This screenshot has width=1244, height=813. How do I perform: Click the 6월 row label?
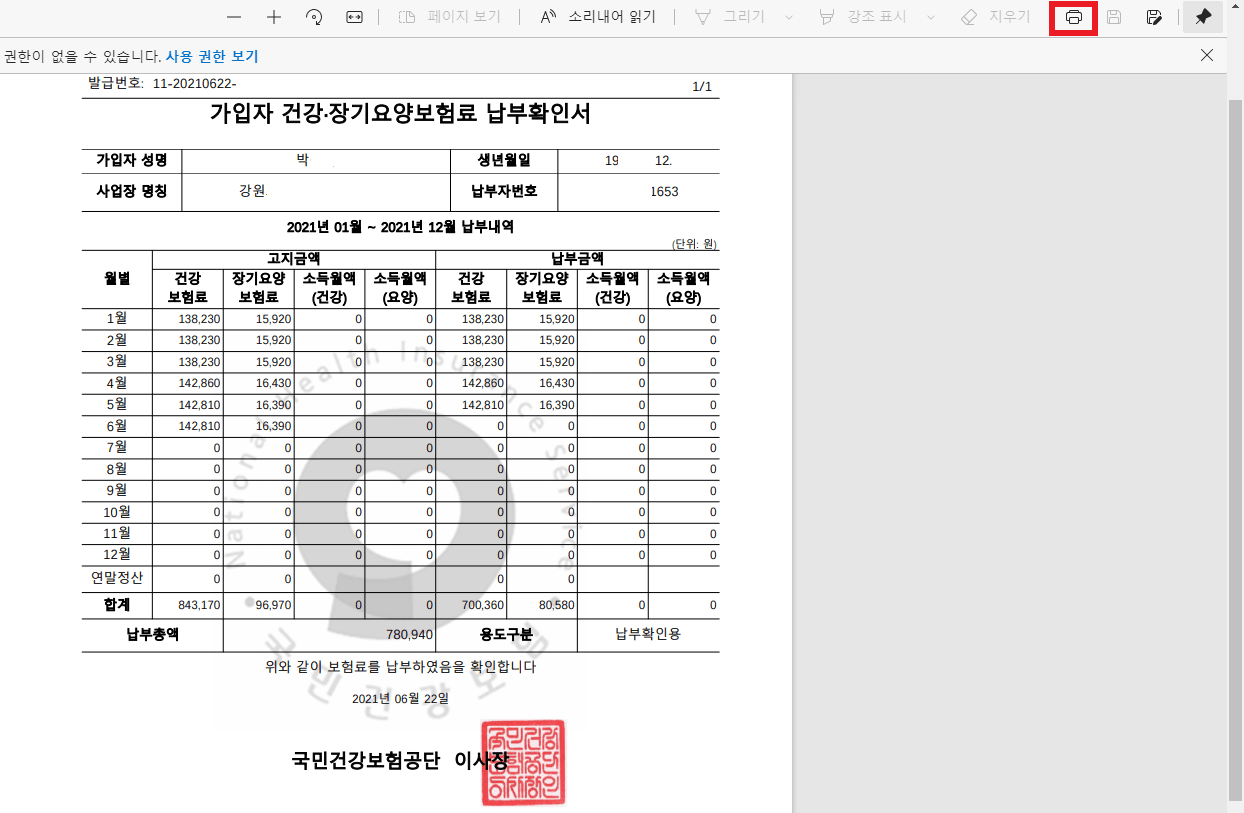point(117,426)
